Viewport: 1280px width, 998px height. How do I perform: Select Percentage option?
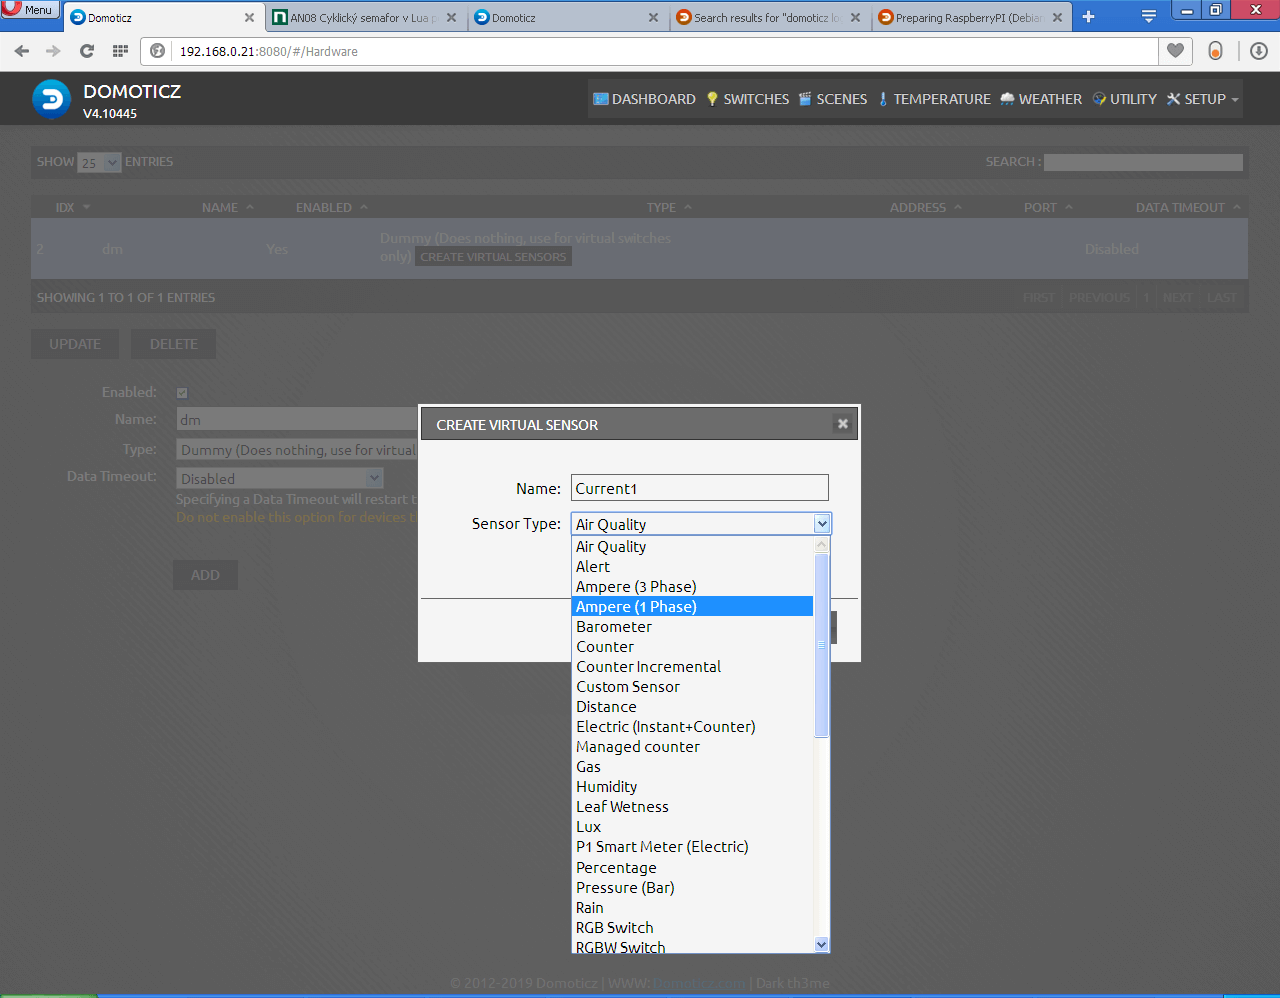coord(692,868)
